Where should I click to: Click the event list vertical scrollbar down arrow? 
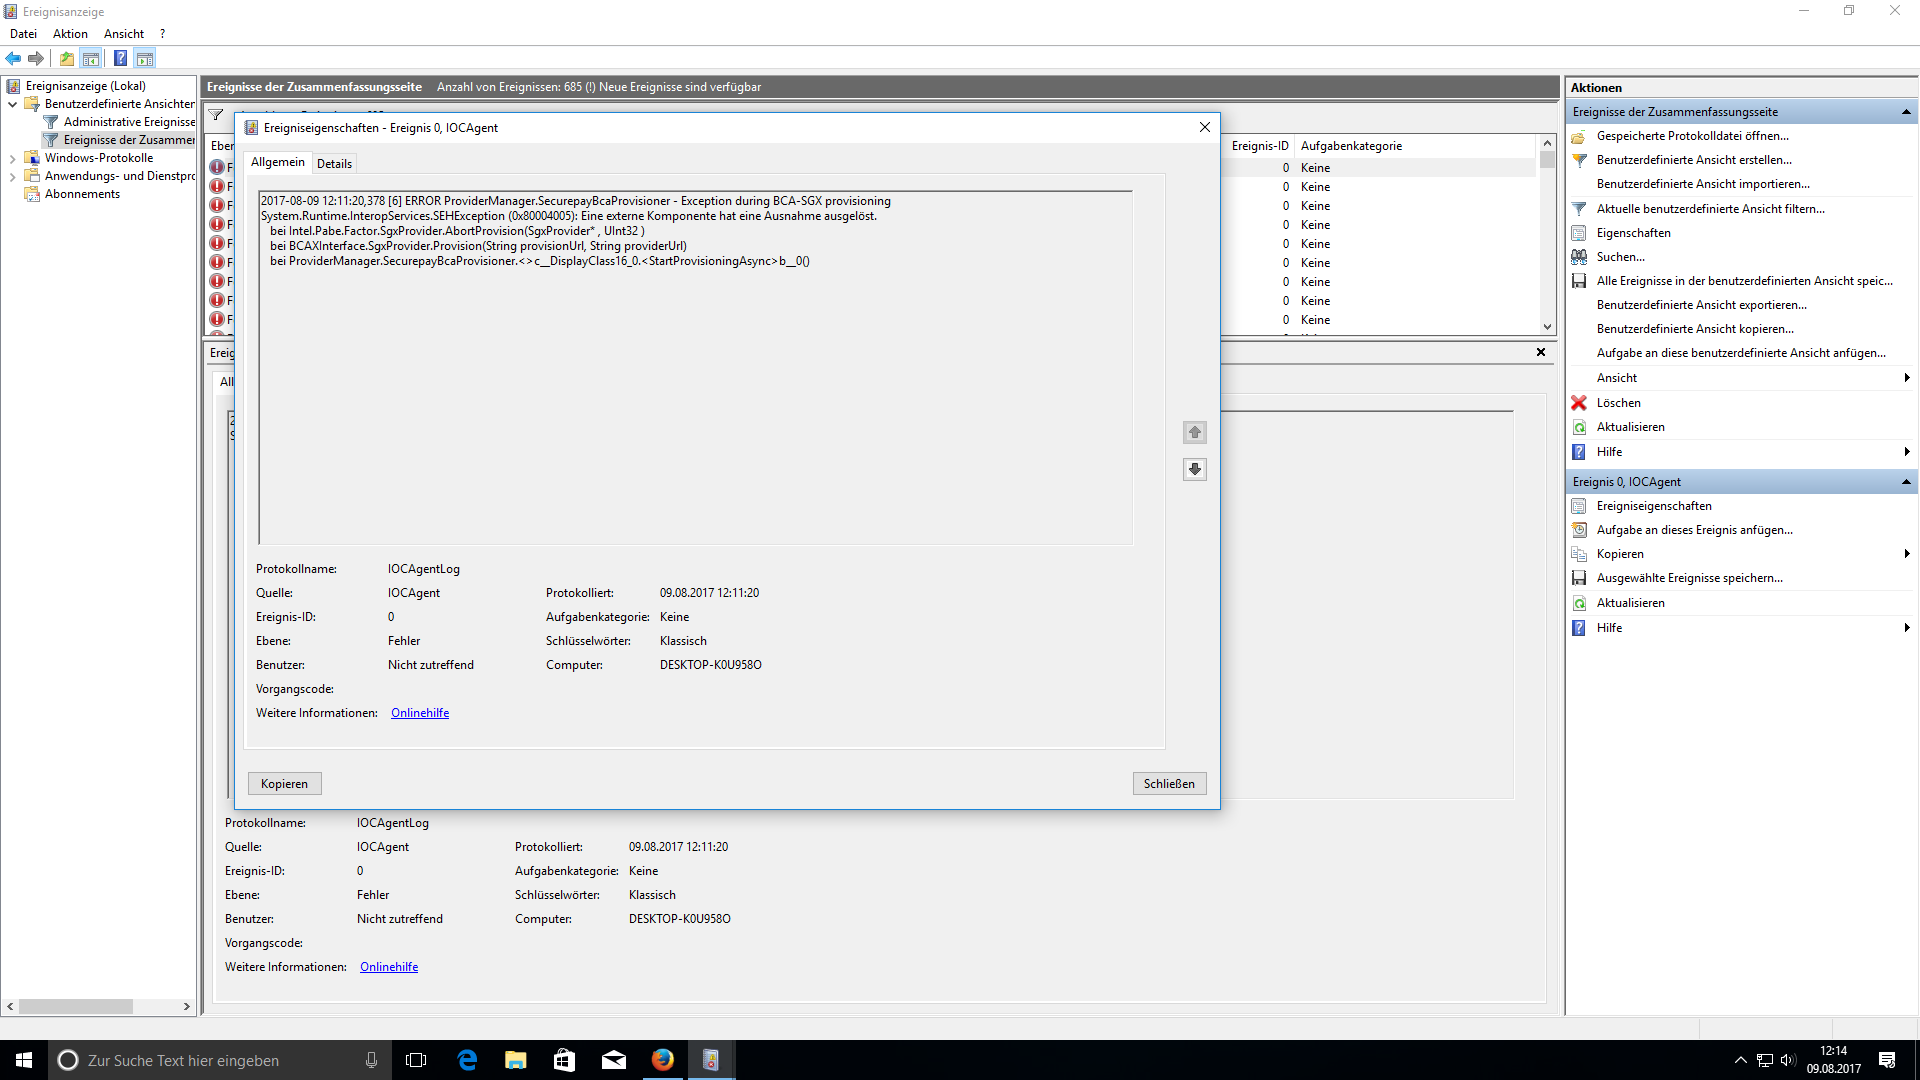[1547, 326]
